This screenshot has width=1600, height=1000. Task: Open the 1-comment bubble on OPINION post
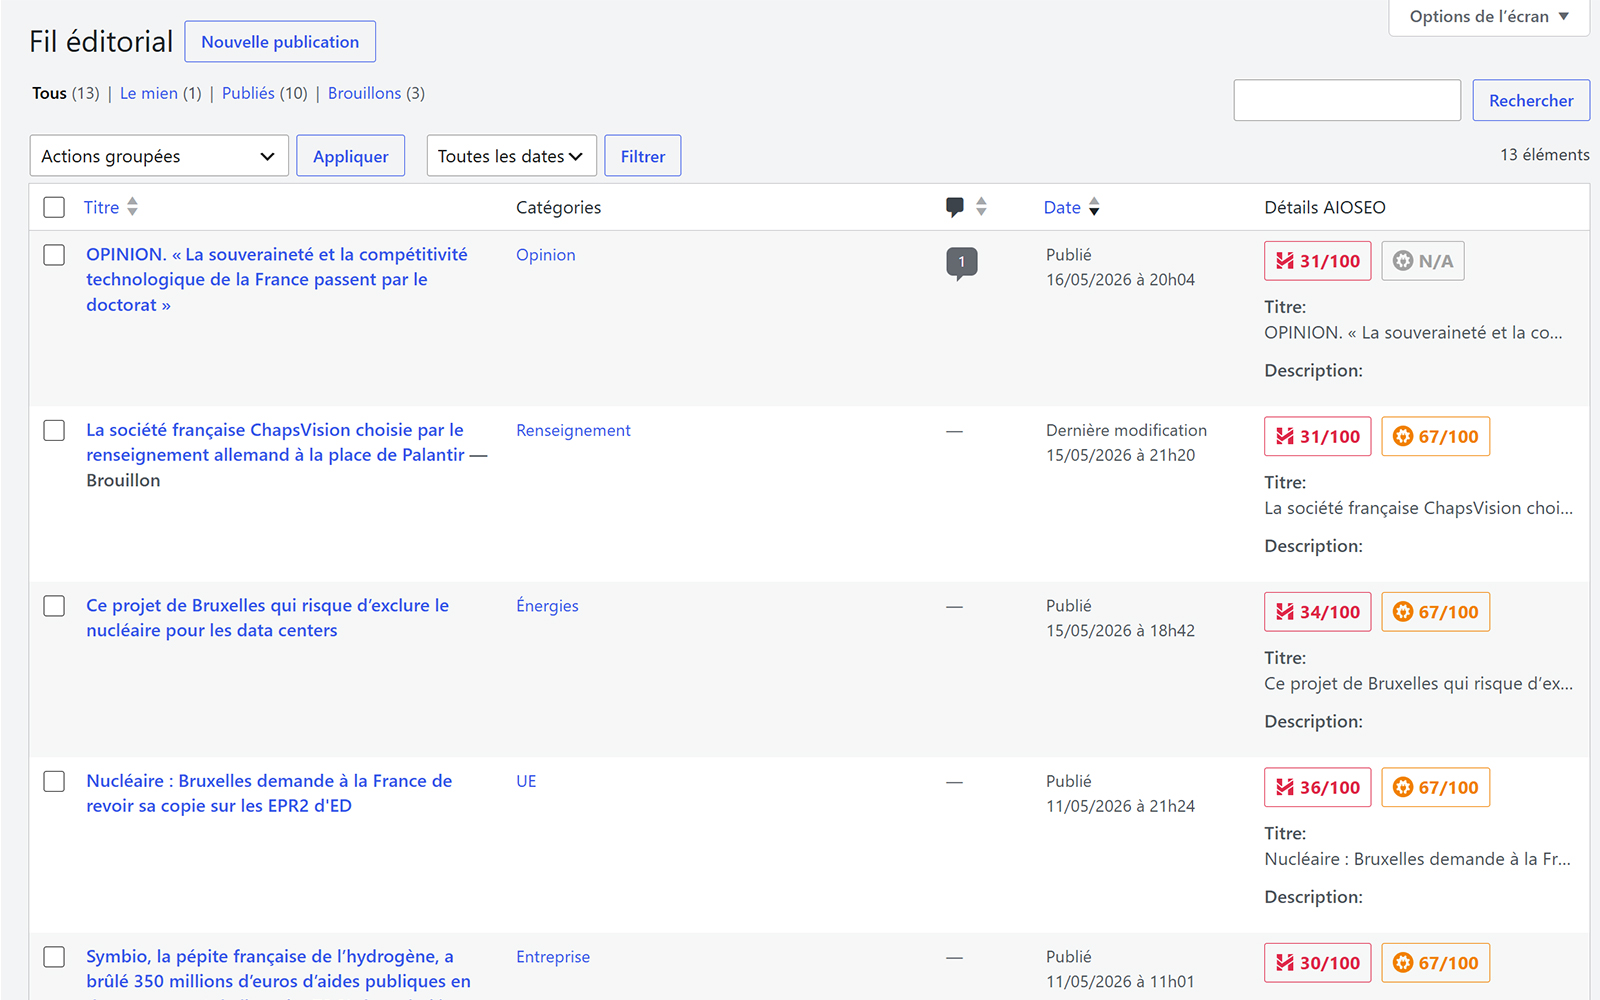coord(962,263)
